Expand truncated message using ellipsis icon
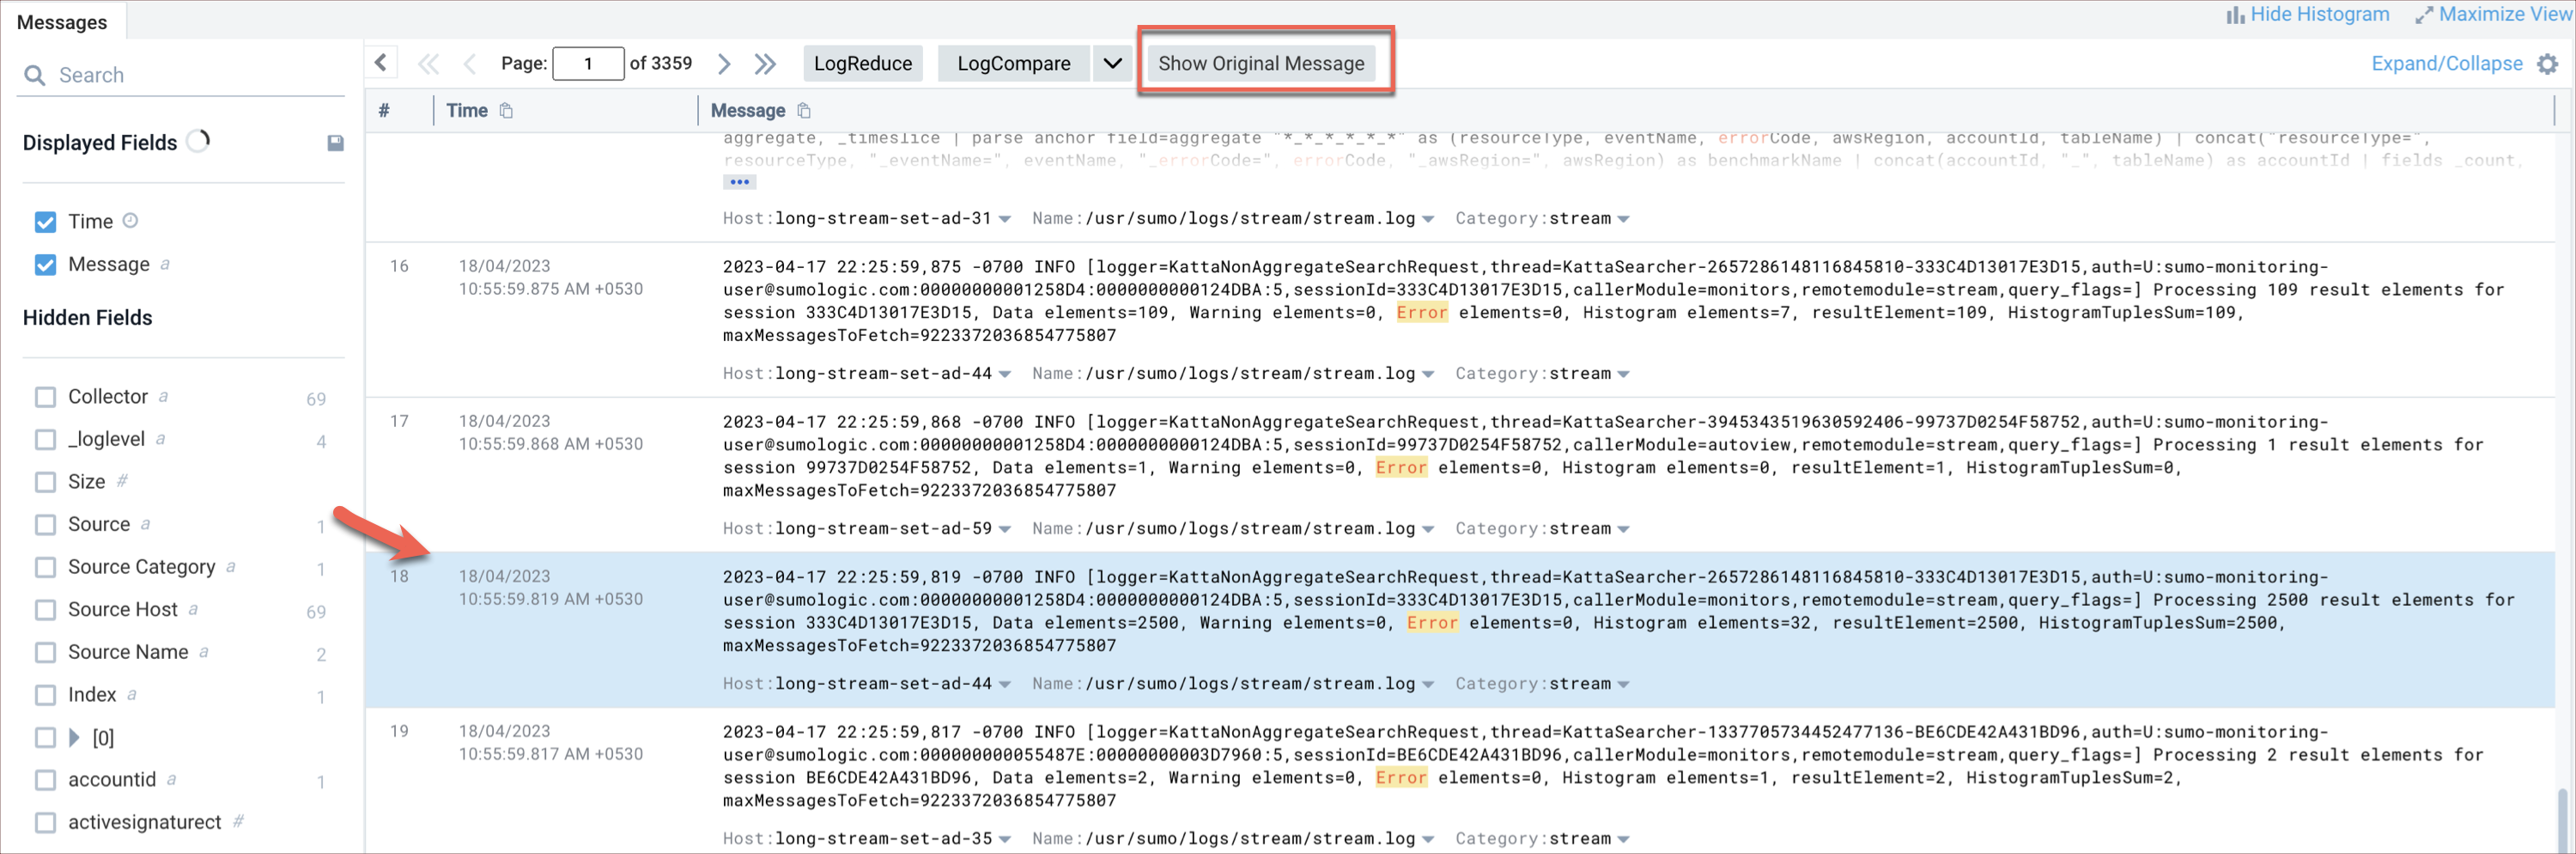The height and width of the screenshot is (854, 2576). pos(739,182)
